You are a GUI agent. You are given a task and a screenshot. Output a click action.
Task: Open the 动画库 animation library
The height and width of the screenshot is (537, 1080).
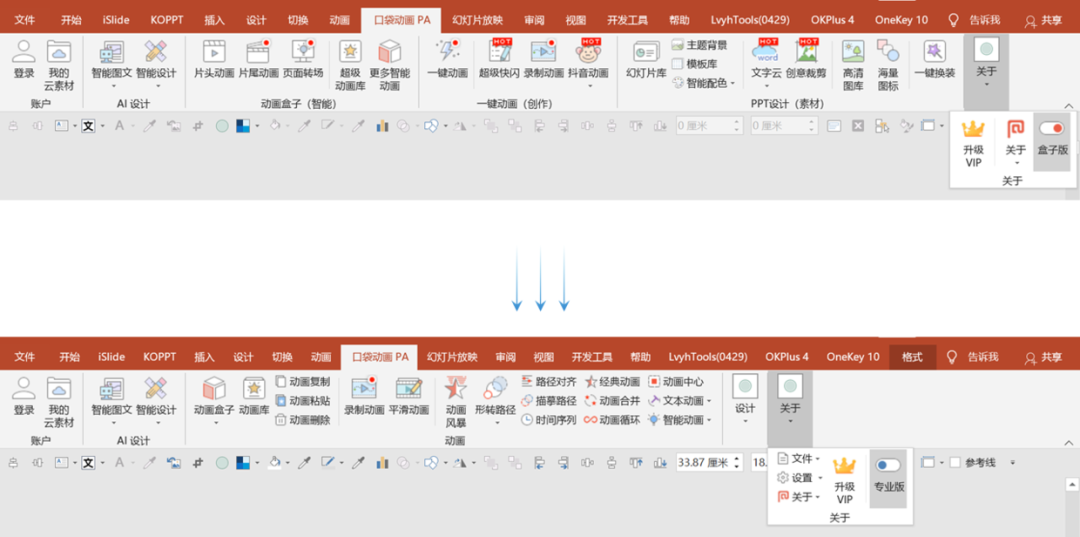pos(253,397)
